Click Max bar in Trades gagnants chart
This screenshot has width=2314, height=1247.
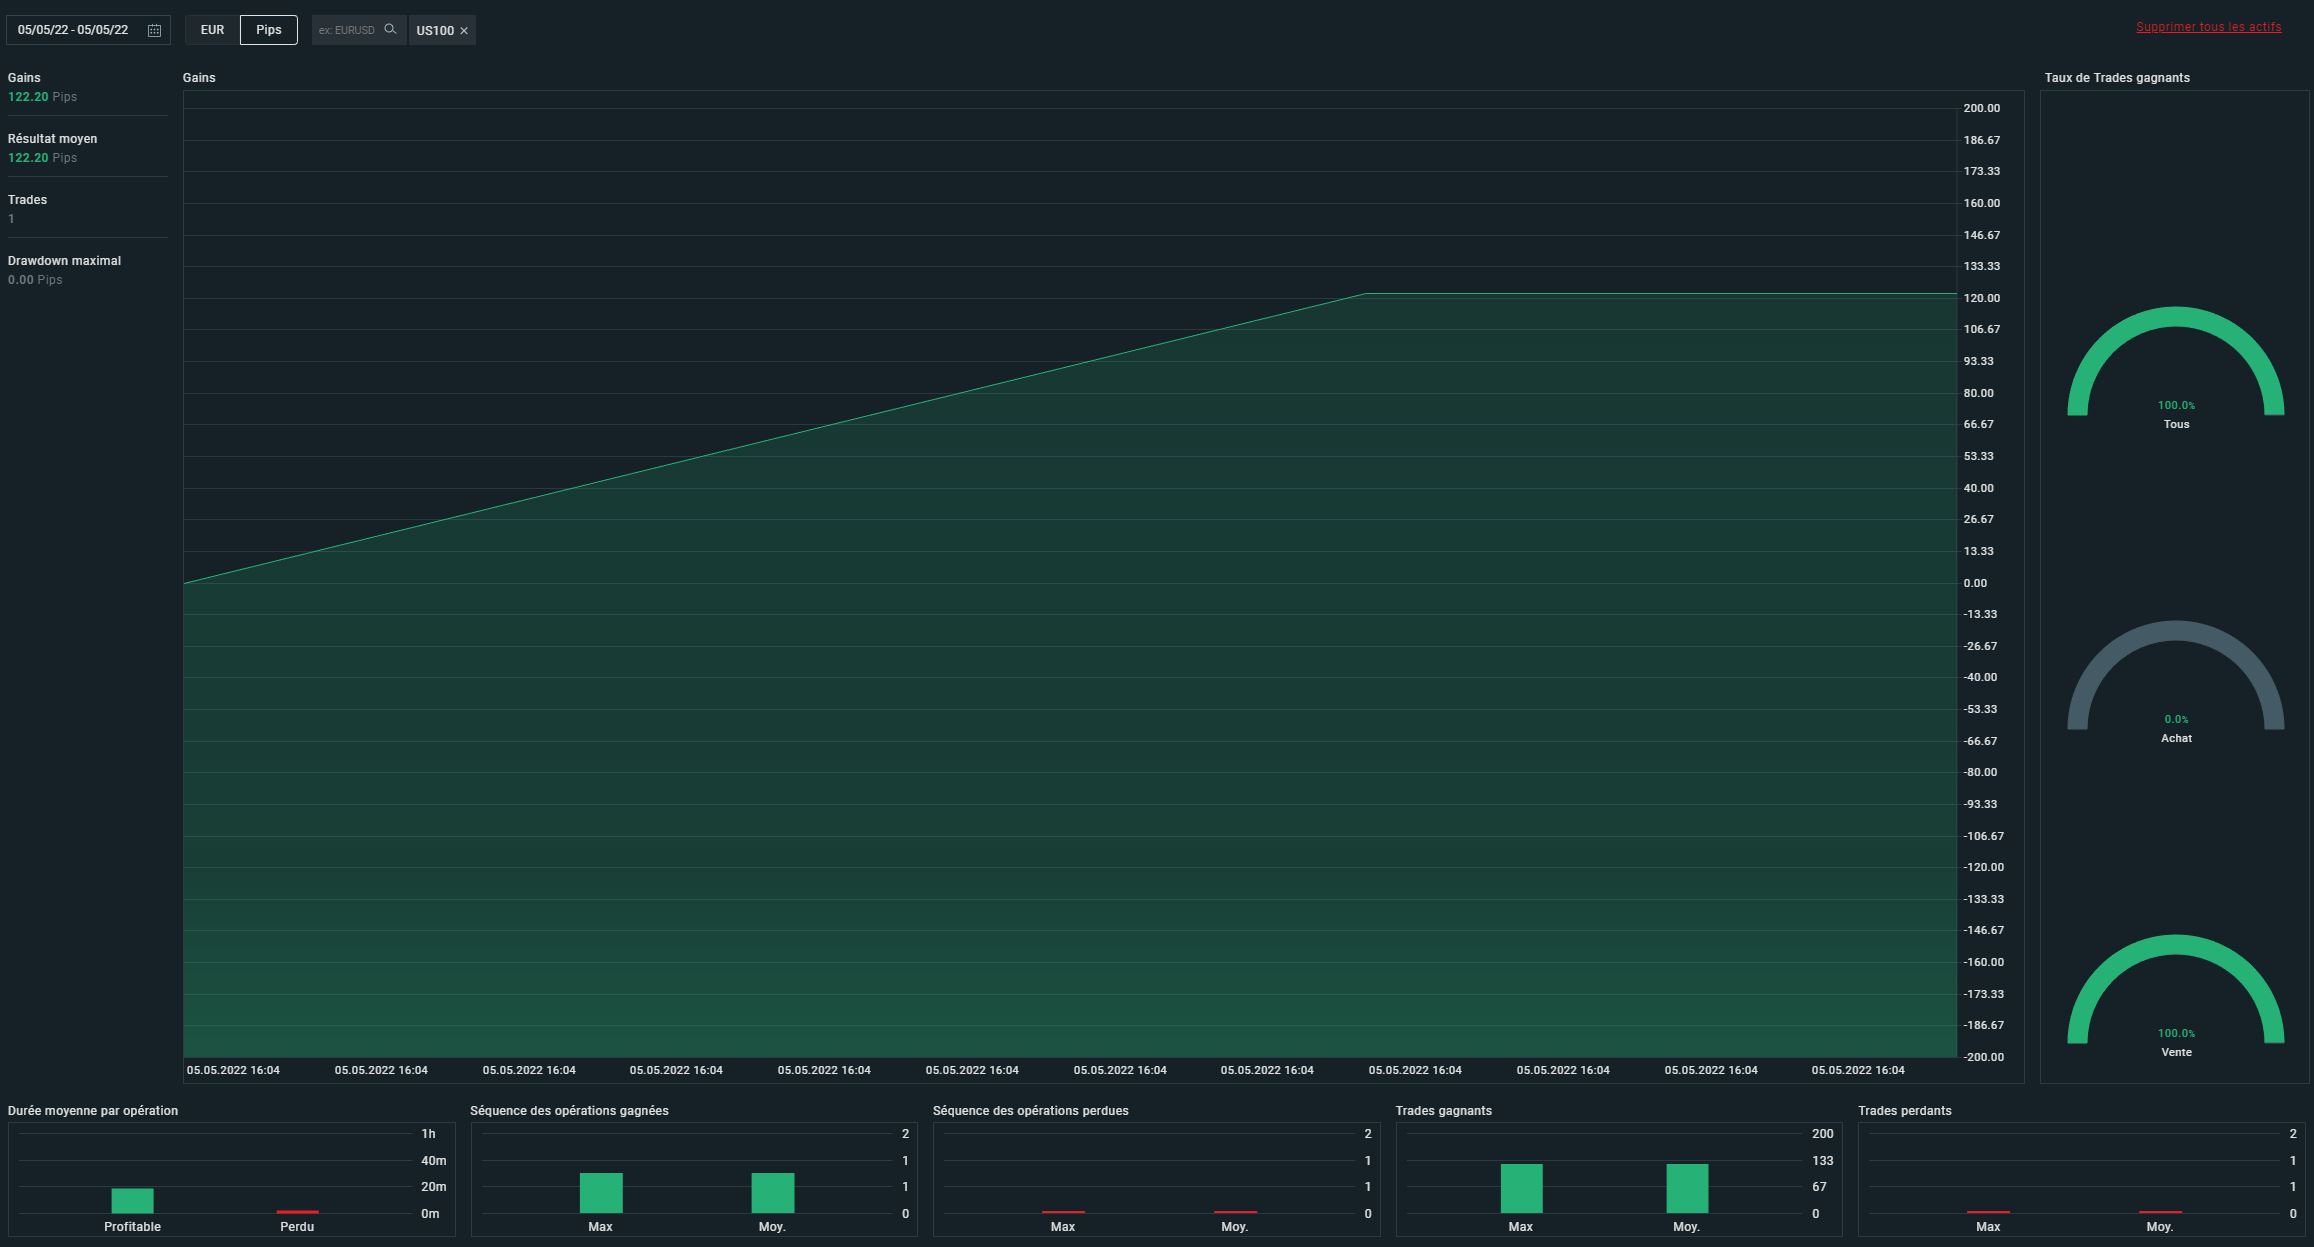tap(1520, 1188)
